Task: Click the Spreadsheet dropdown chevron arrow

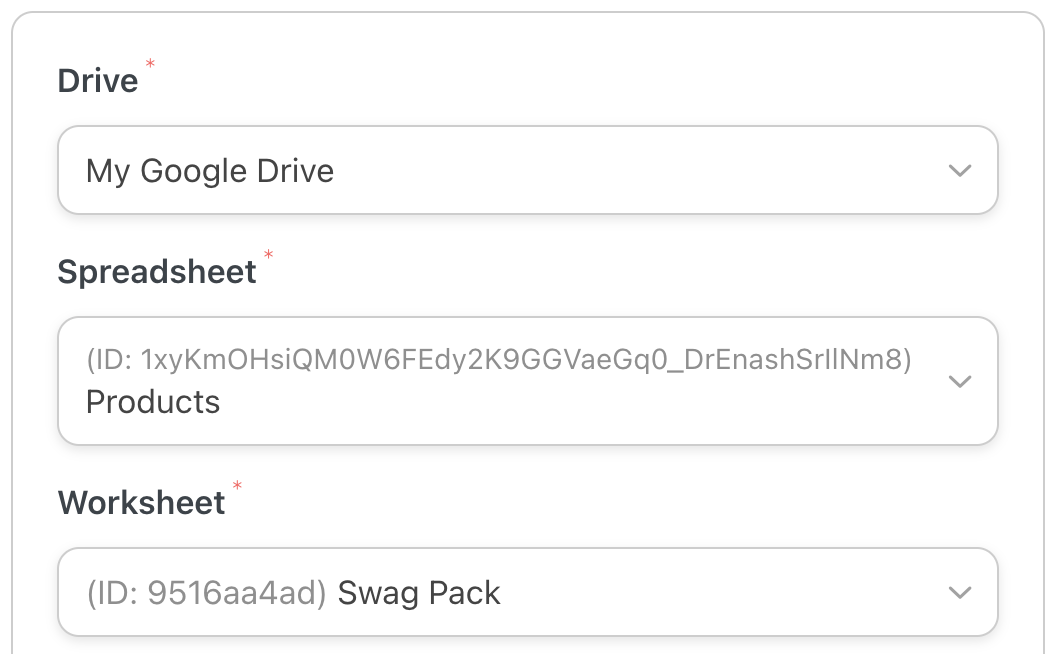Action: point(959,381)
